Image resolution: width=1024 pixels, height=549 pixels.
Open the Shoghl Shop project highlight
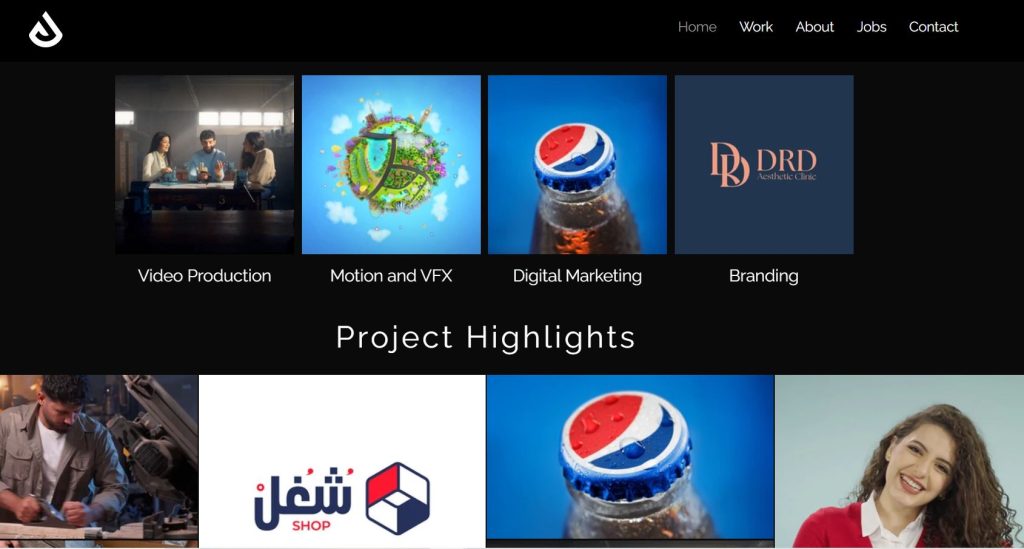click(342, 461)
